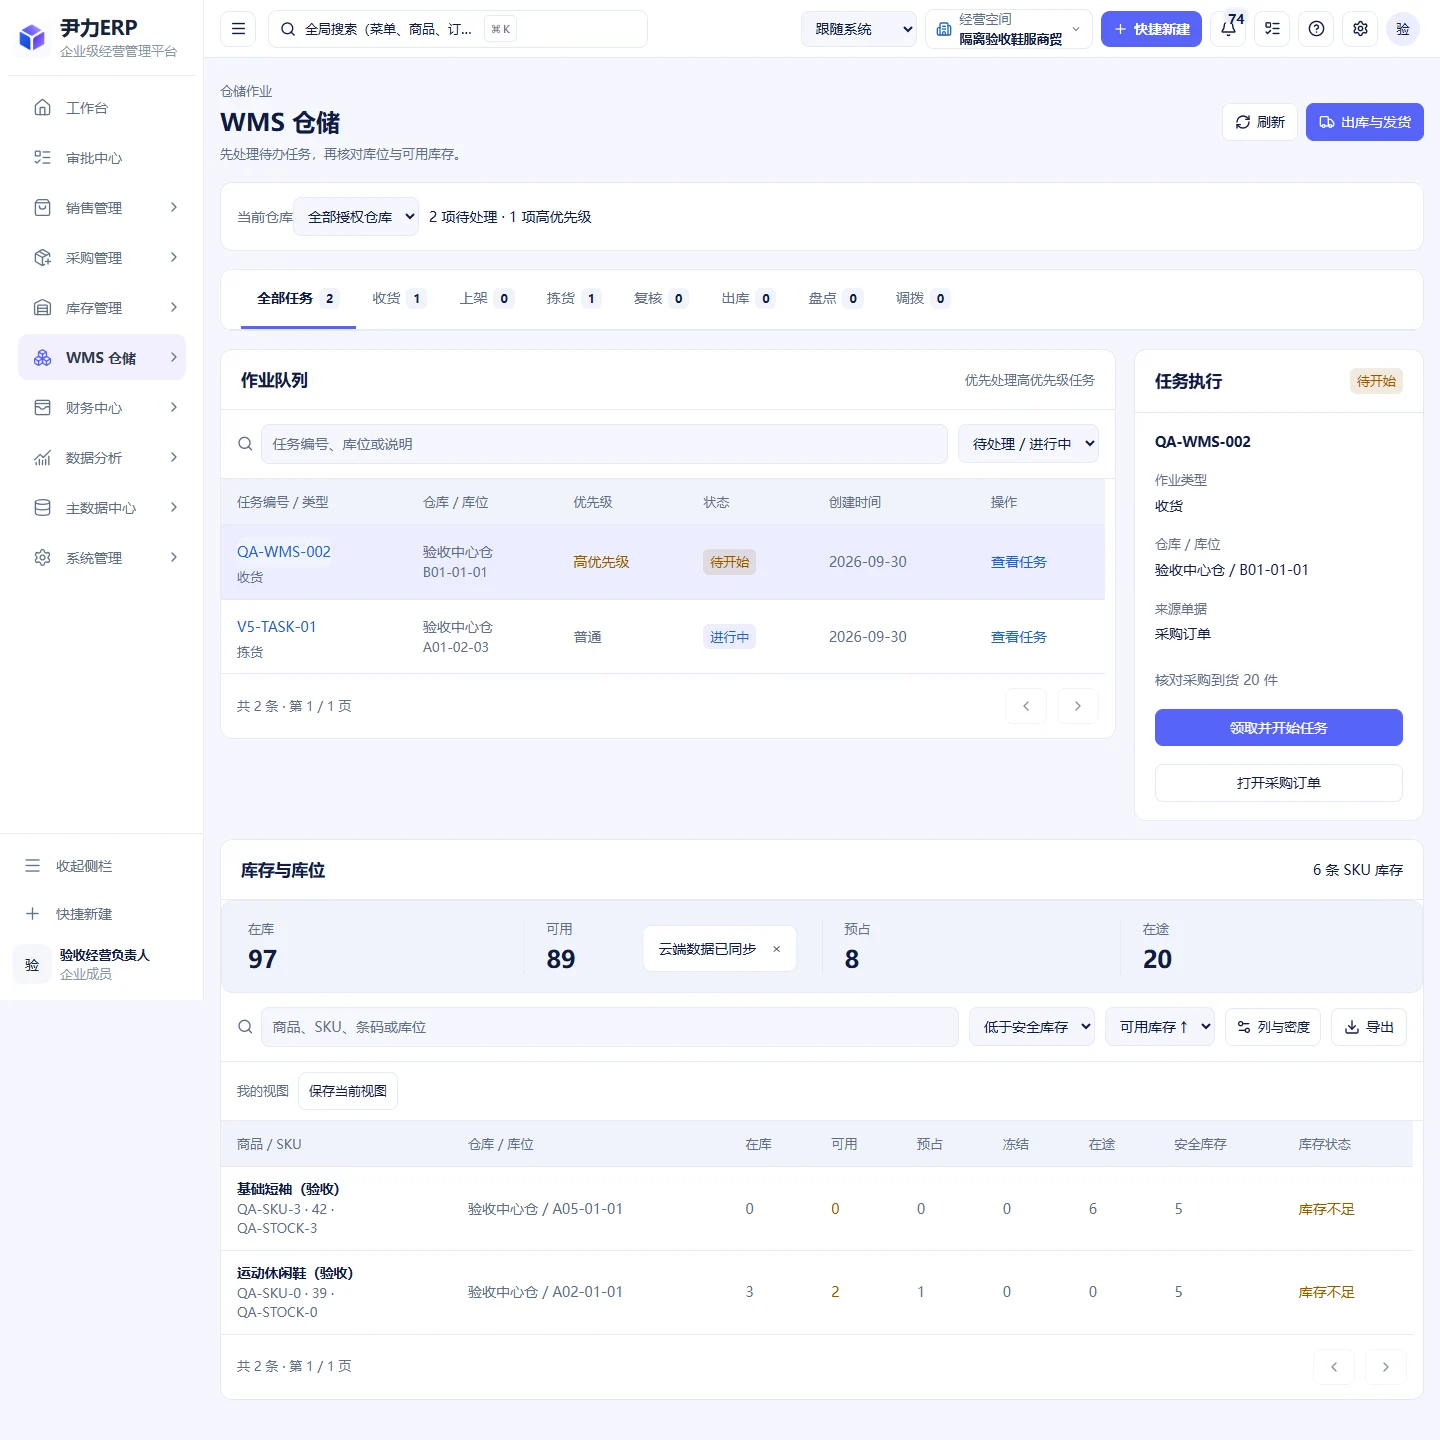Toggle the hamburger menu button in header
The width and height of the screenshot is (1440, 1440).
coord(238,29)
